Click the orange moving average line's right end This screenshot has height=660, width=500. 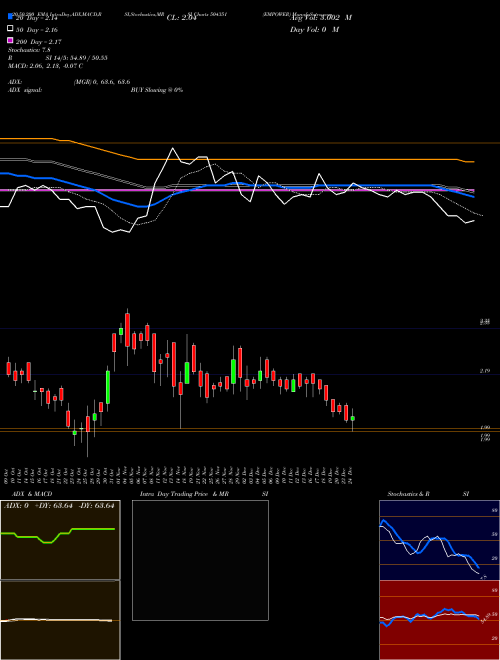[x=472, y=162]
